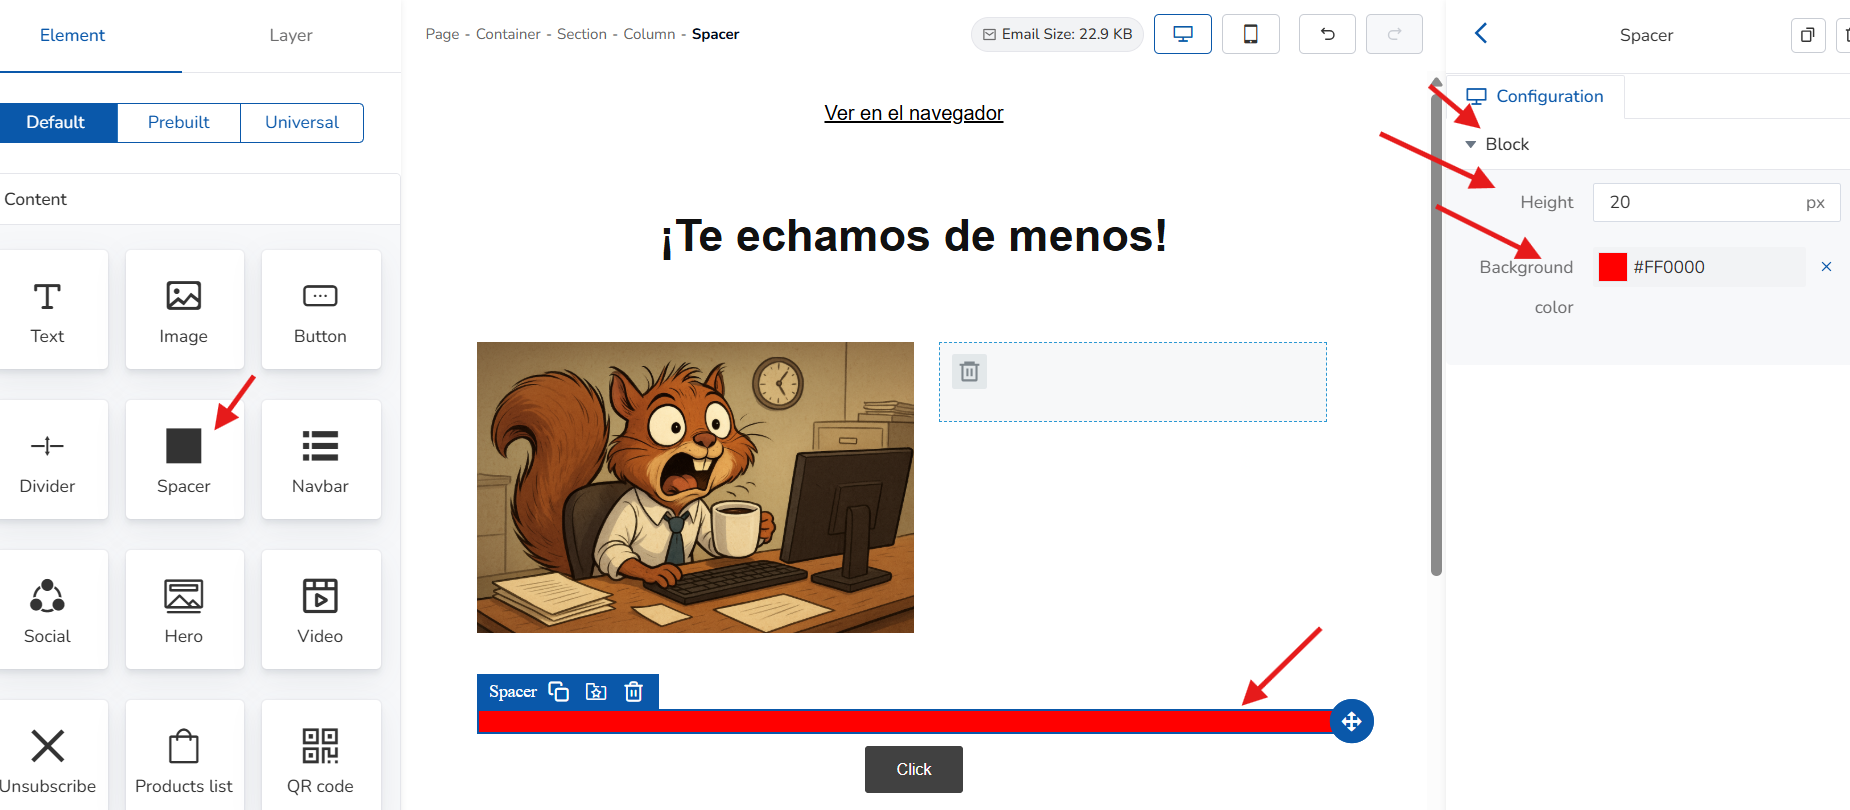
Task: Select the squirrel office image
Action: coord(695,487)
